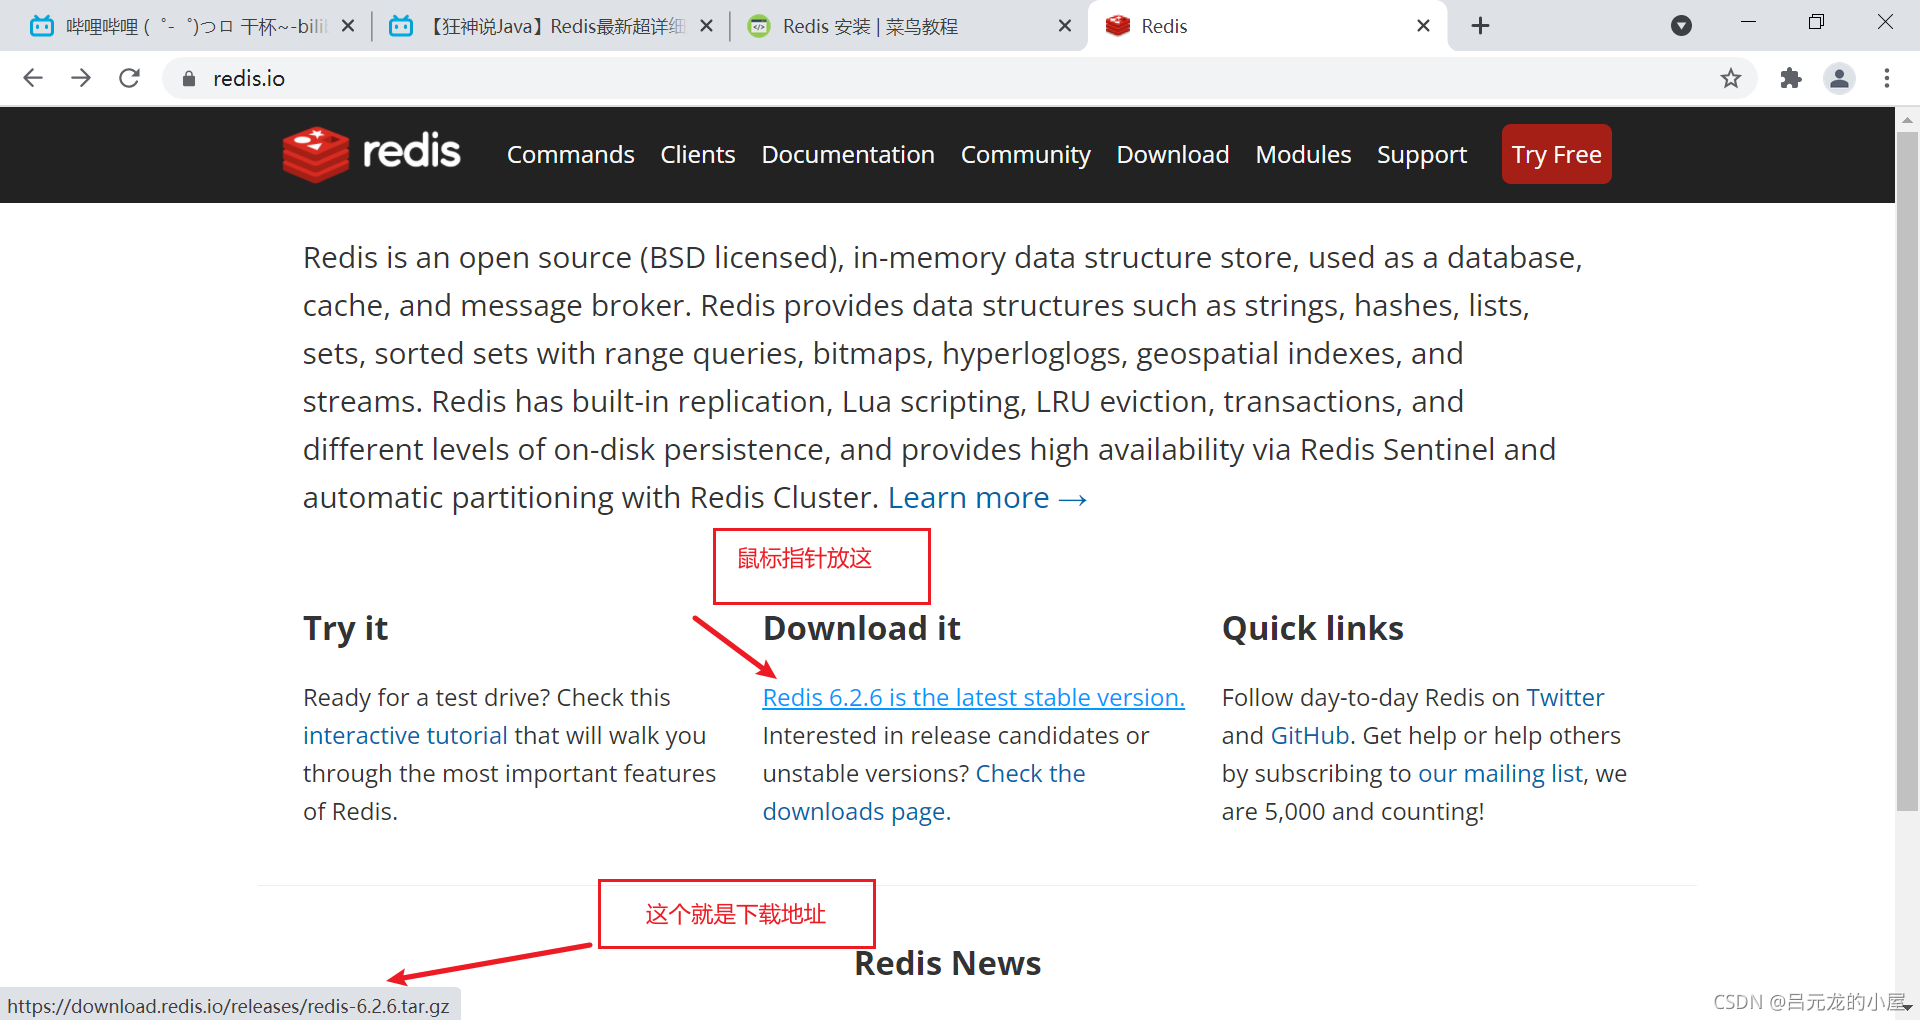Click the Try Free button
1920x1020 pixels.
click(x=1556, y=154)
